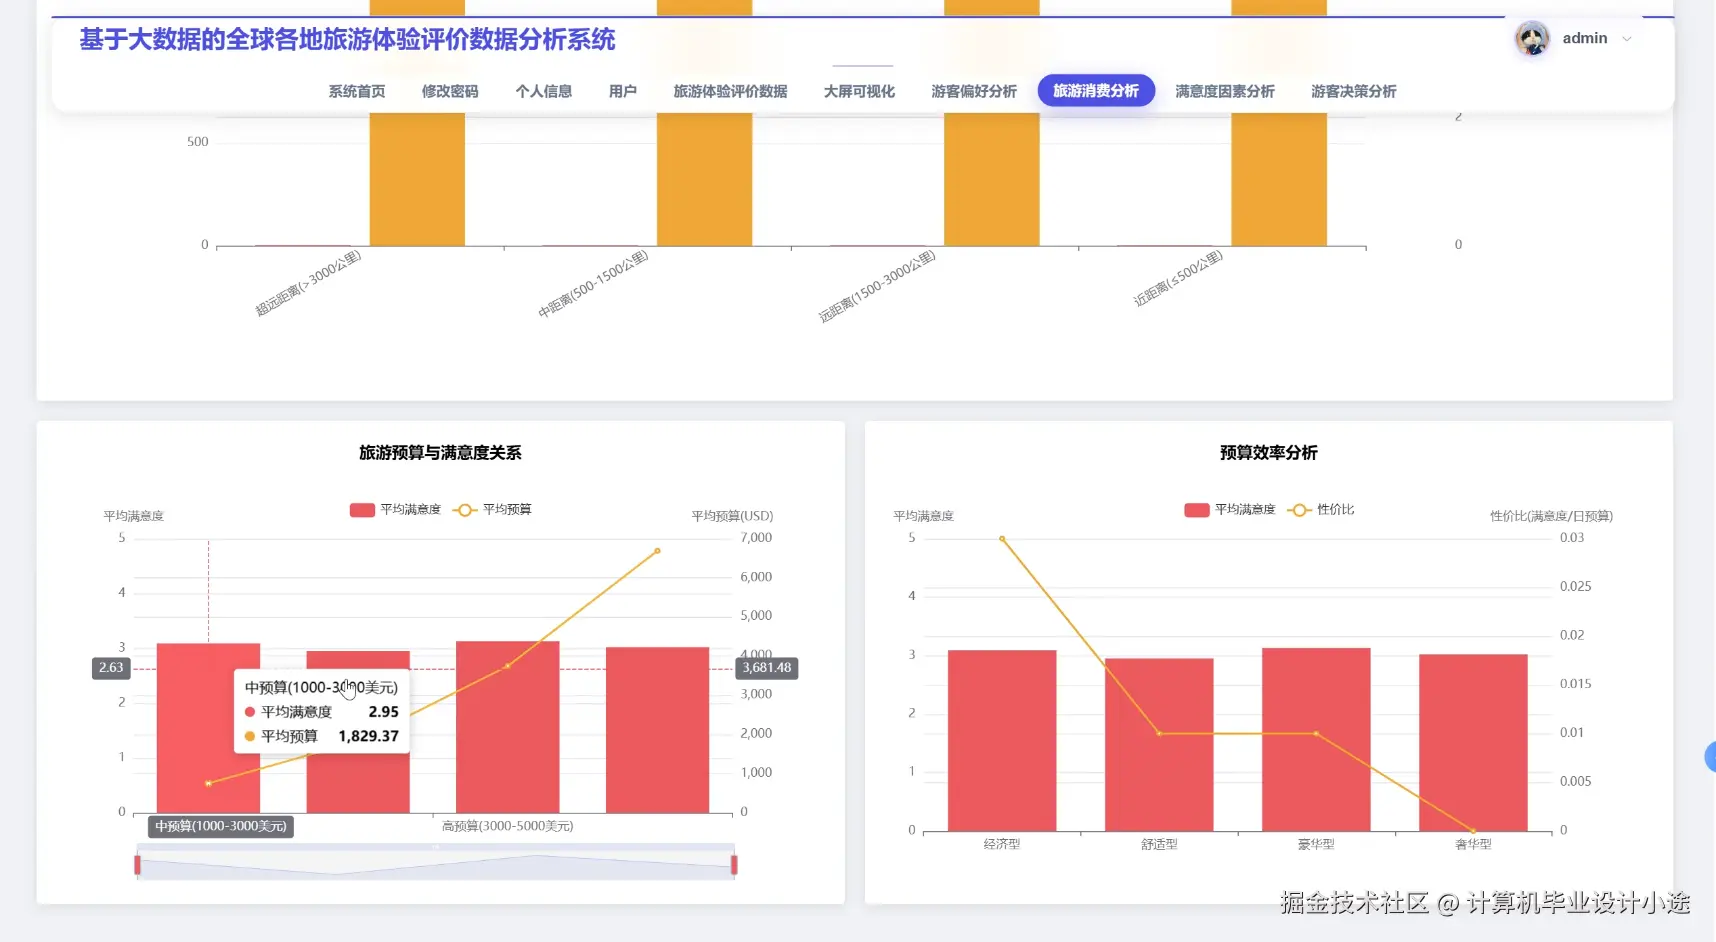Toggle 性价比 legend series
This screenshot has height=942, width=1716.
coord(1321,510)
